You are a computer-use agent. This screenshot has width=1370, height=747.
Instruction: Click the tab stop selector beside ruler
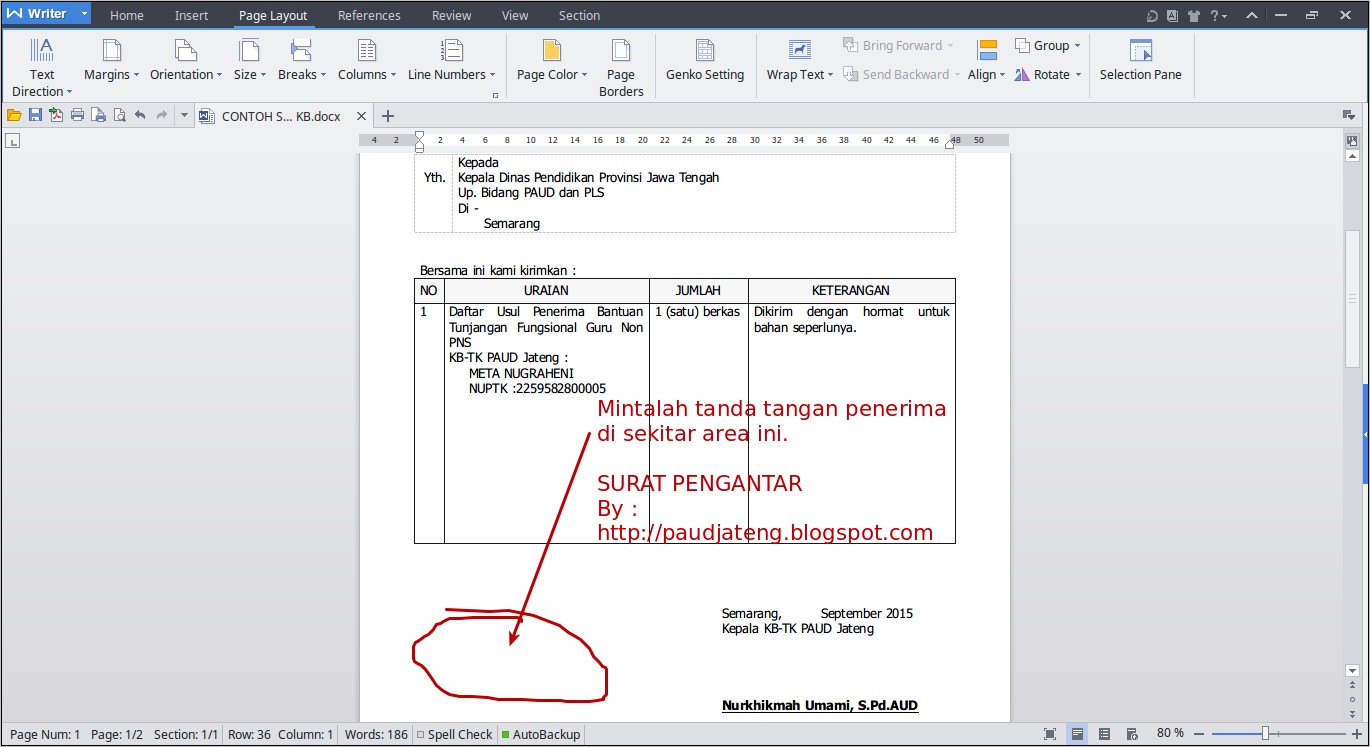click(13, 141)
